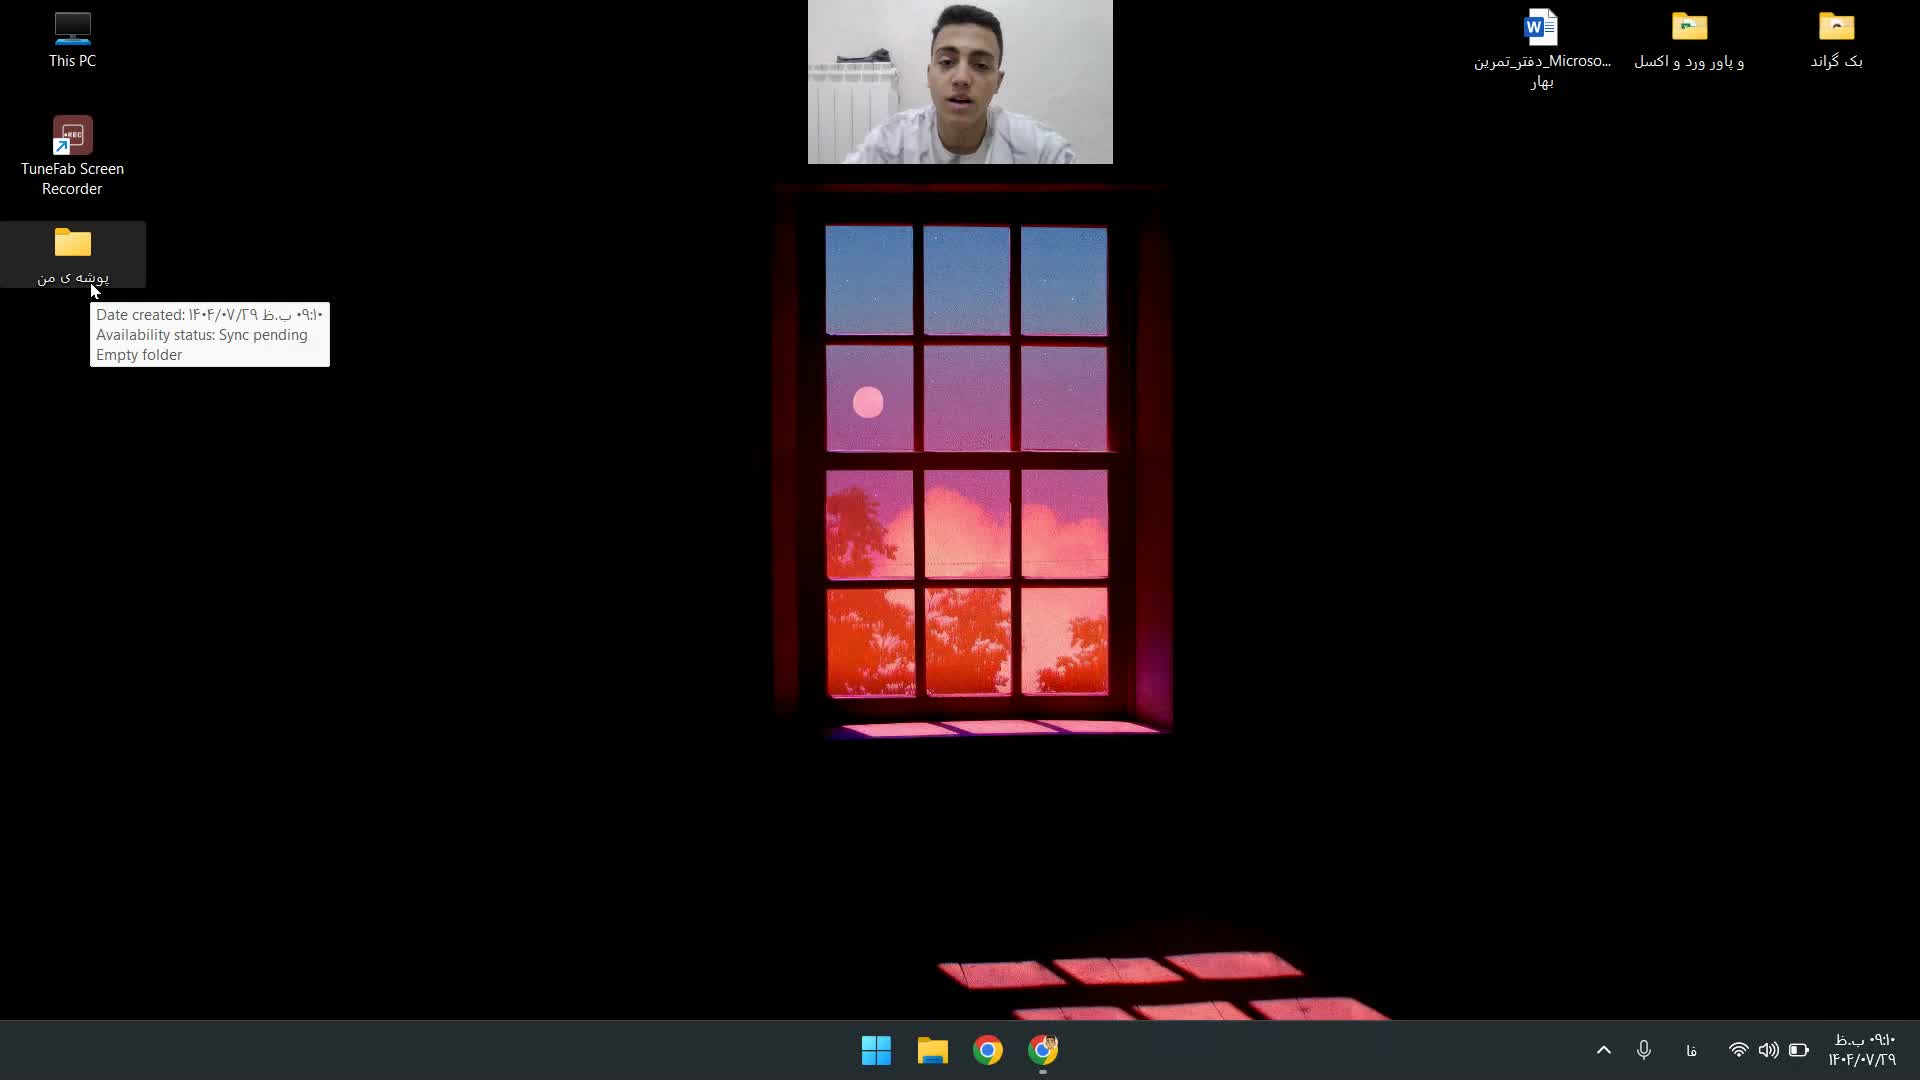Click the webcam video overlay
1920x1080 pixels.
[x=960, y=82]
